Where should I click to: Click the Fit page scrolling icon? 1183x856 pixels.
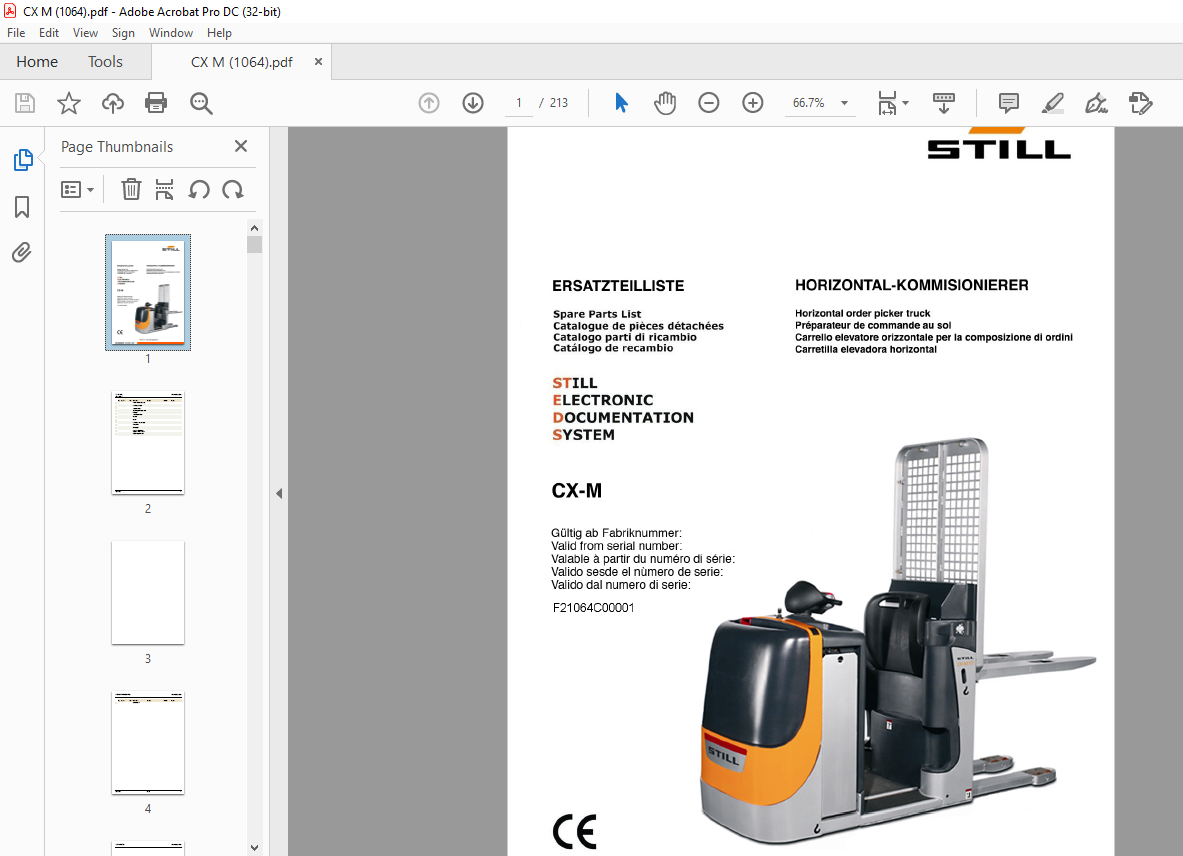887,103
